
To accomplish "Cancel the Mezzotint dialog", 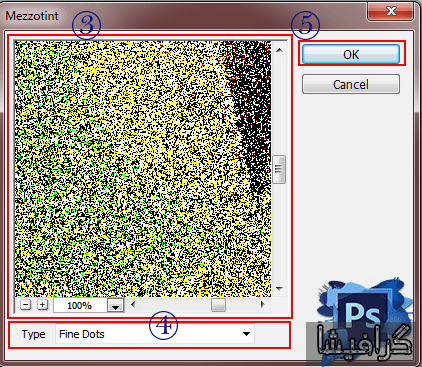I will tap(351, 84).
